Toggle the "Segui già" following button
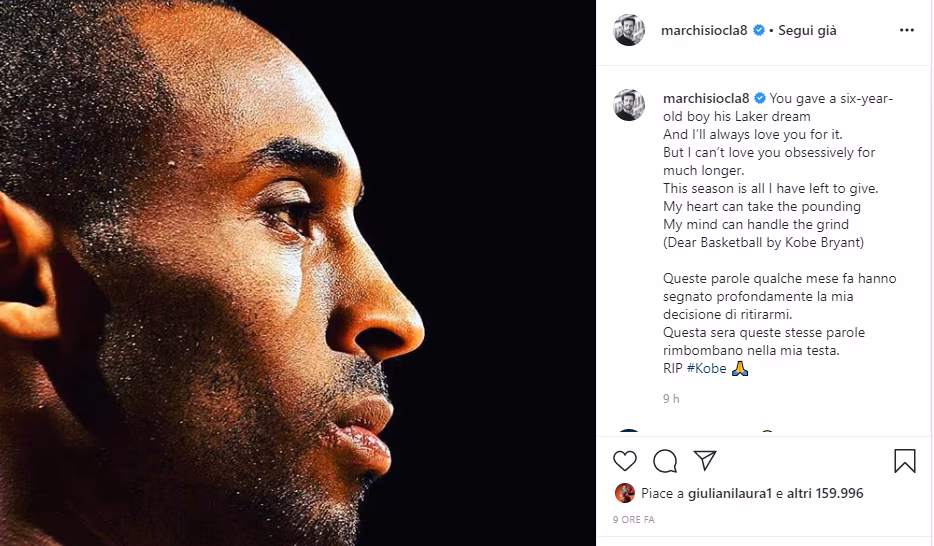Image resolution: width=934 pixels, height=546 pixels. click(x=808, y=31)
